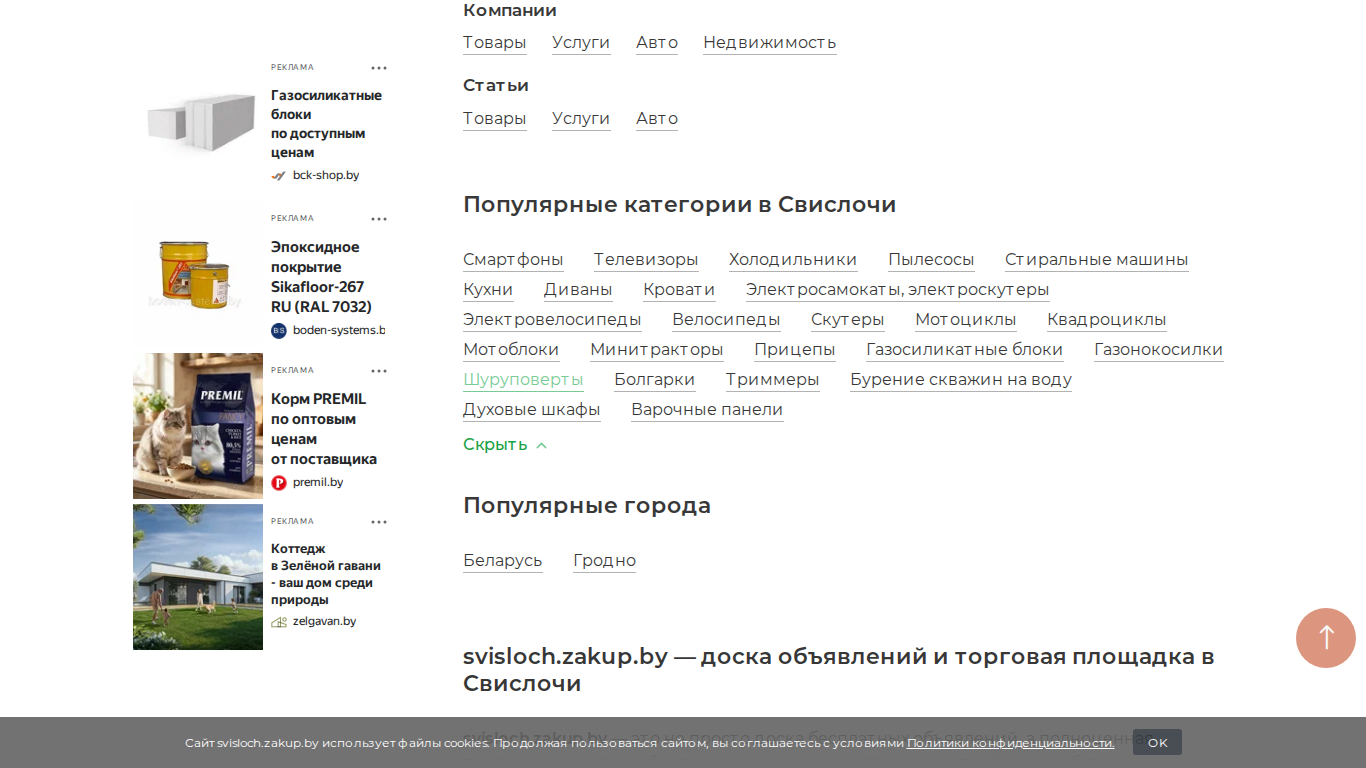Open options menu for Газосиликатные блоки ad
Screen dimensions: 1366x768
379,68
